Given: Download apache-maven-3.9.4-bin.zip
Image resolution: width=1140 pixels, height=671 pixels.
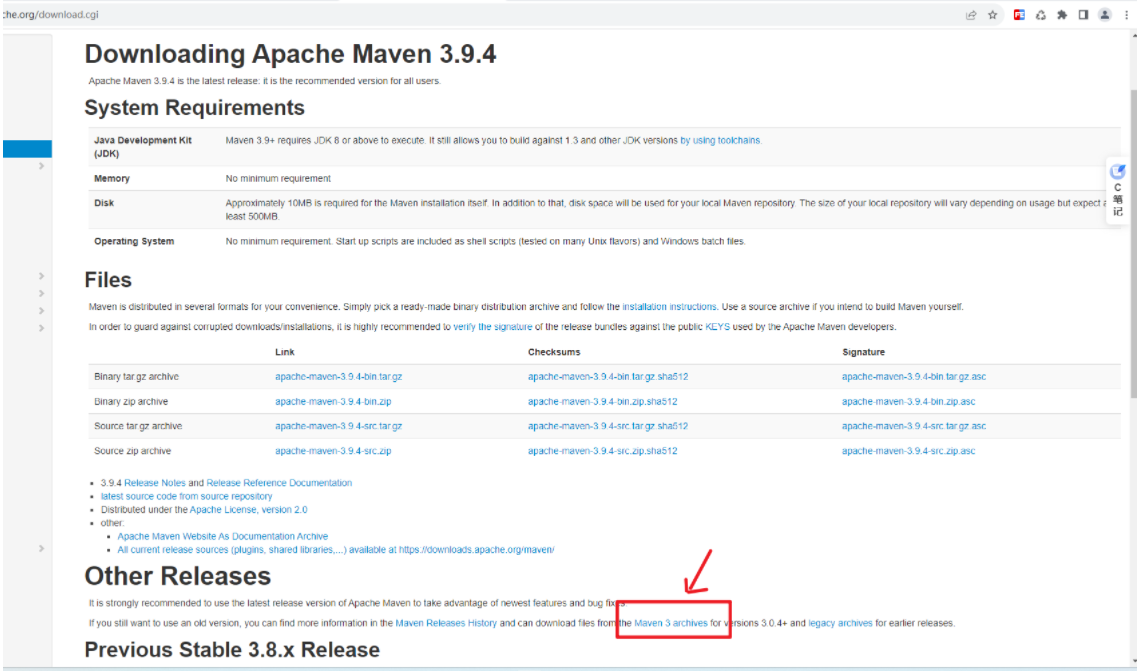Looking at the screenshot, I should click(x=333, y=401).
